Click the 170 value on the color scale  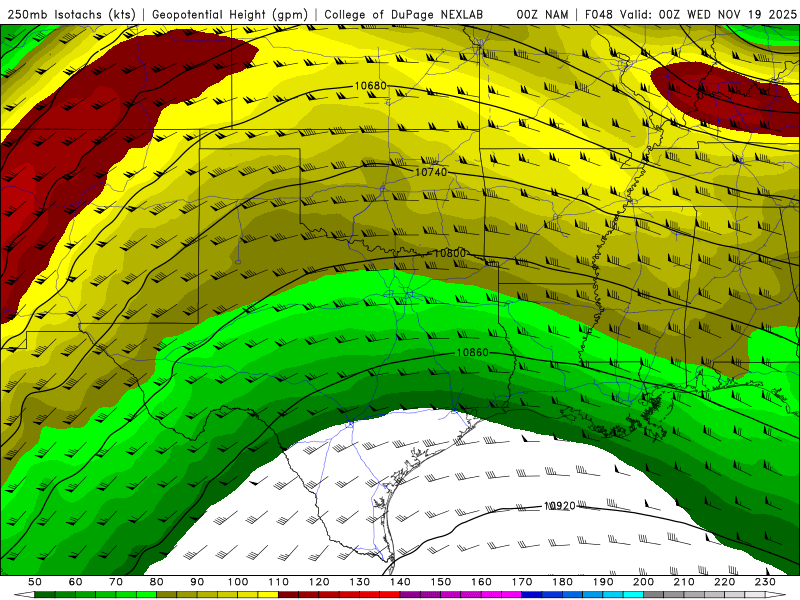point(522,582)
